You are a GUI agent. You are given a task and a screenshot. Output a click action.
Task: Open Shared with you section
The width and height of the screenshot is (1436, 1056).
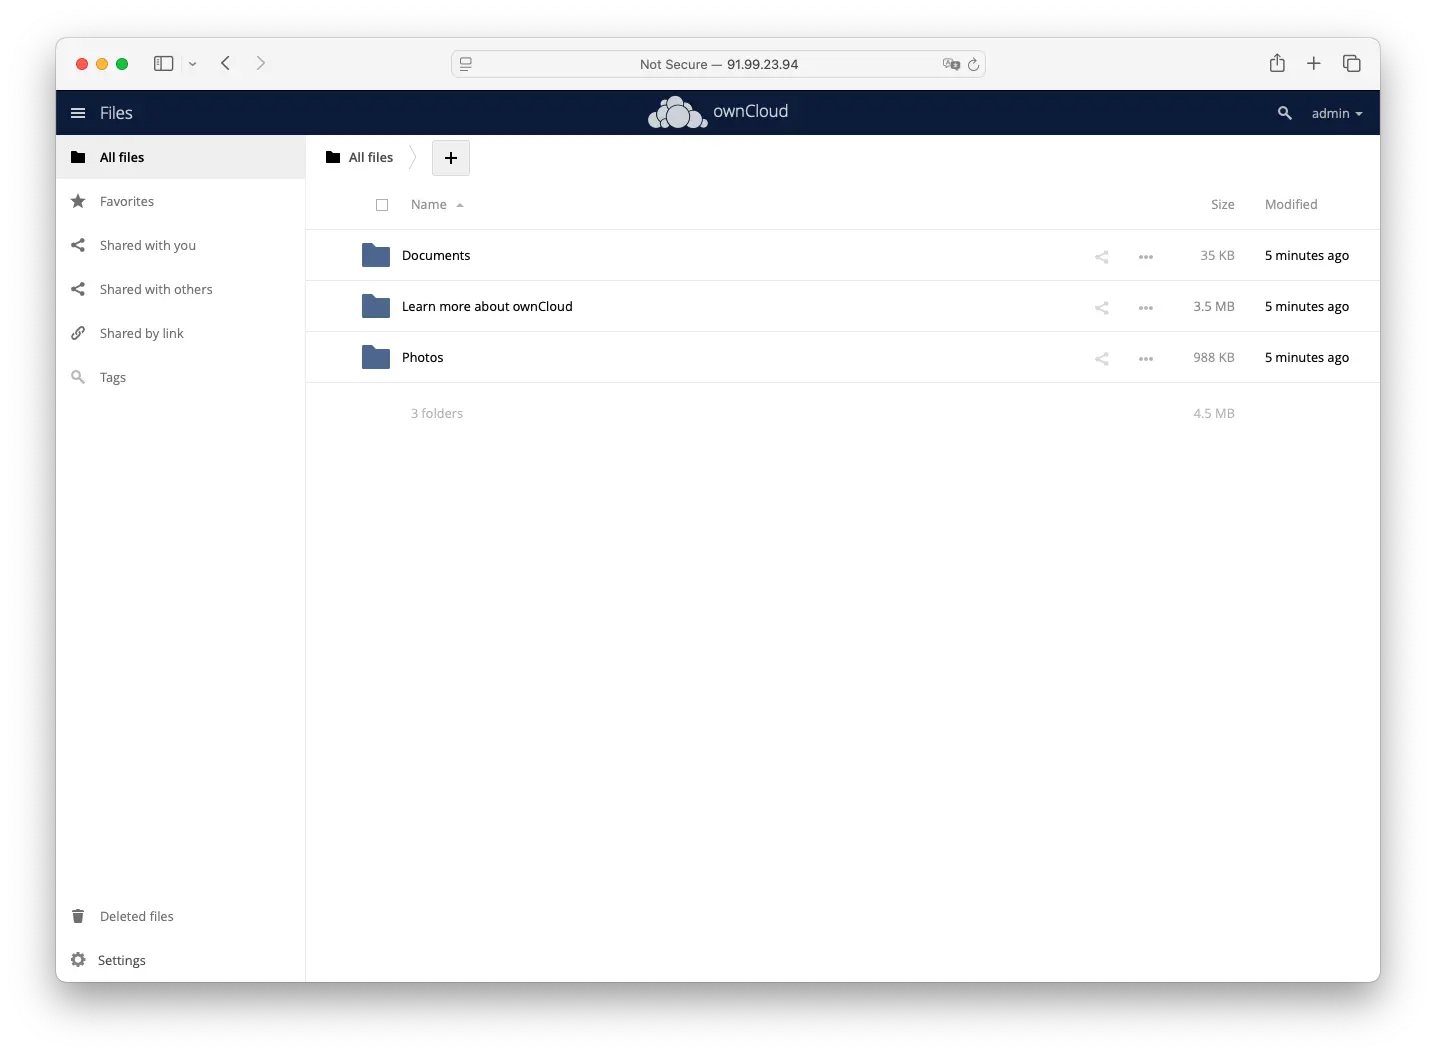coord(147,245)
